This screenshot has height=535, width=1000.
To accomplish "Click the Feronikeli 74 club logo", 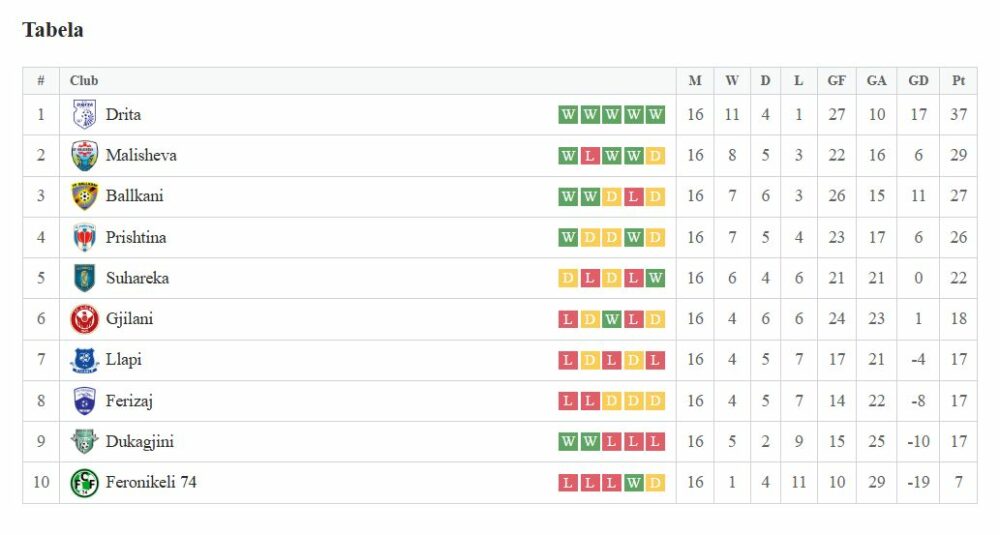I will [84, 483].
